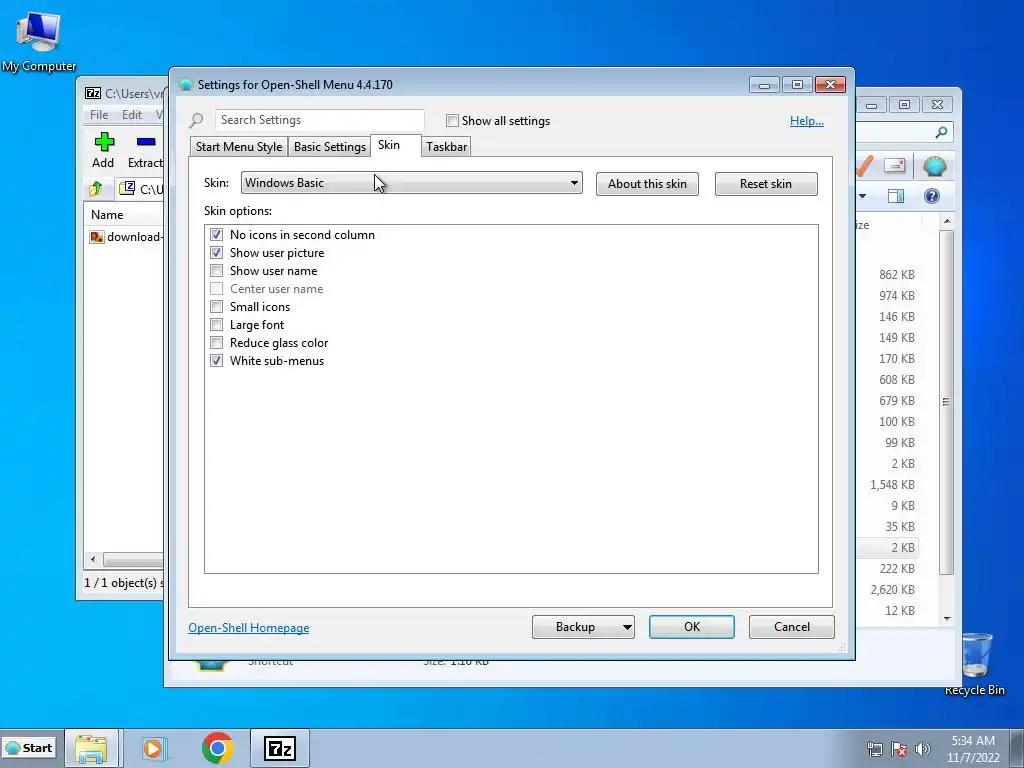
Task: Click the search magnifier icon in Open-Shell settings
Action: pos(196,120)
